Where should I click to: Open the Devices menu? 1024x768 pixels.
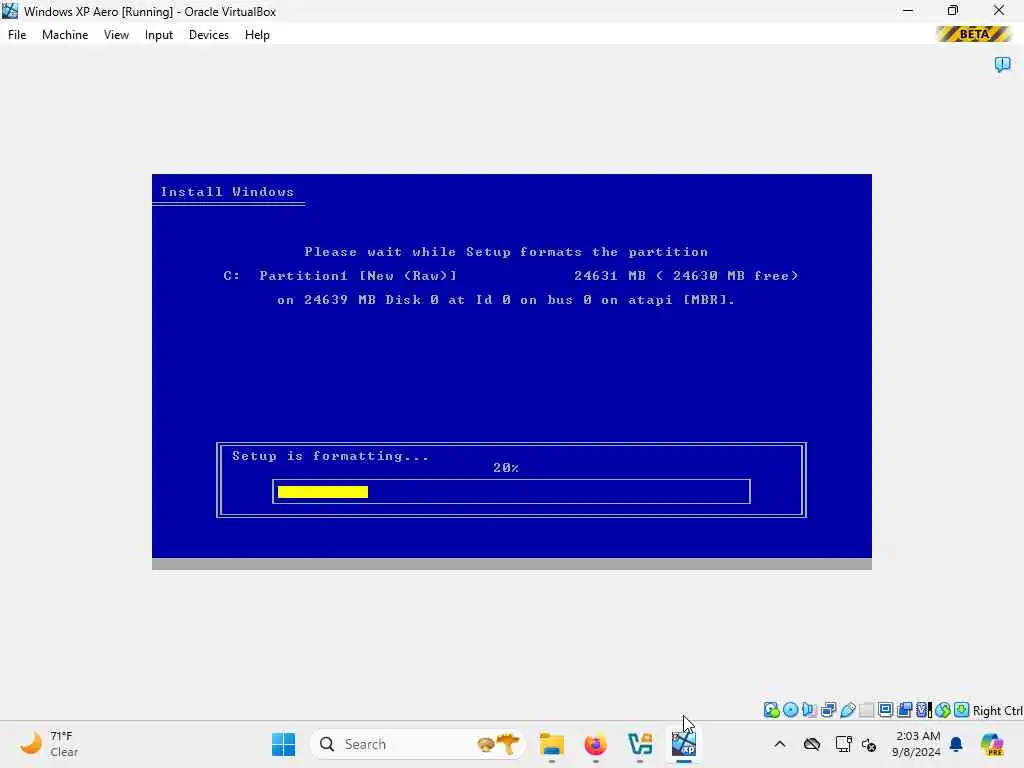click(208, 35)
